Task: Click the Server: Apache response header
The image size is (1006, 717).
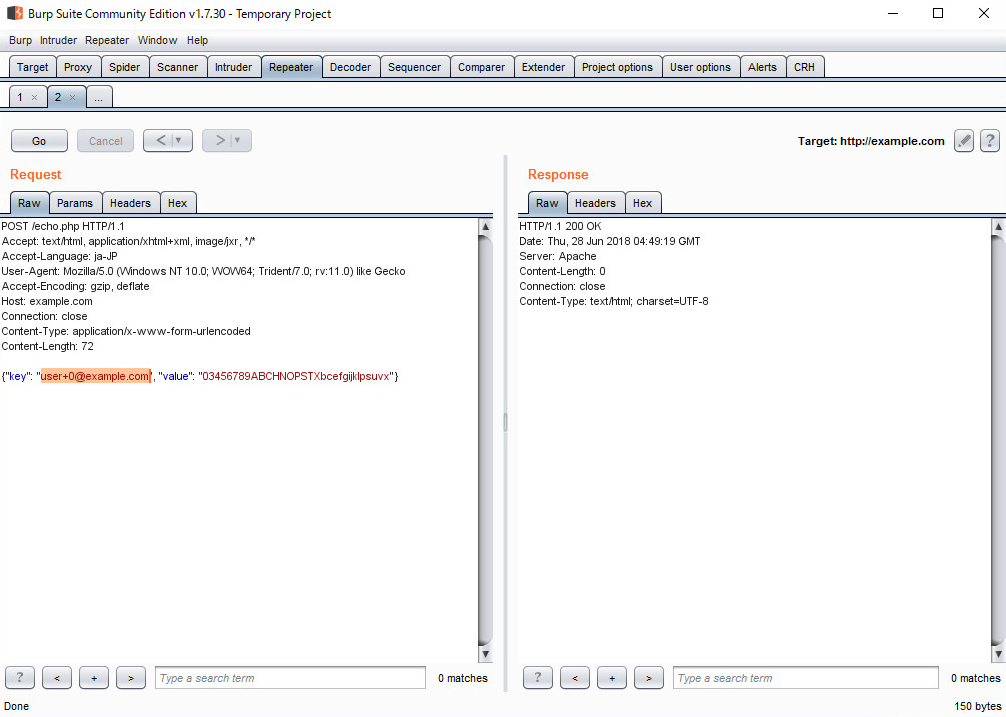Action: pyautogui.click(x=558, y=256)
